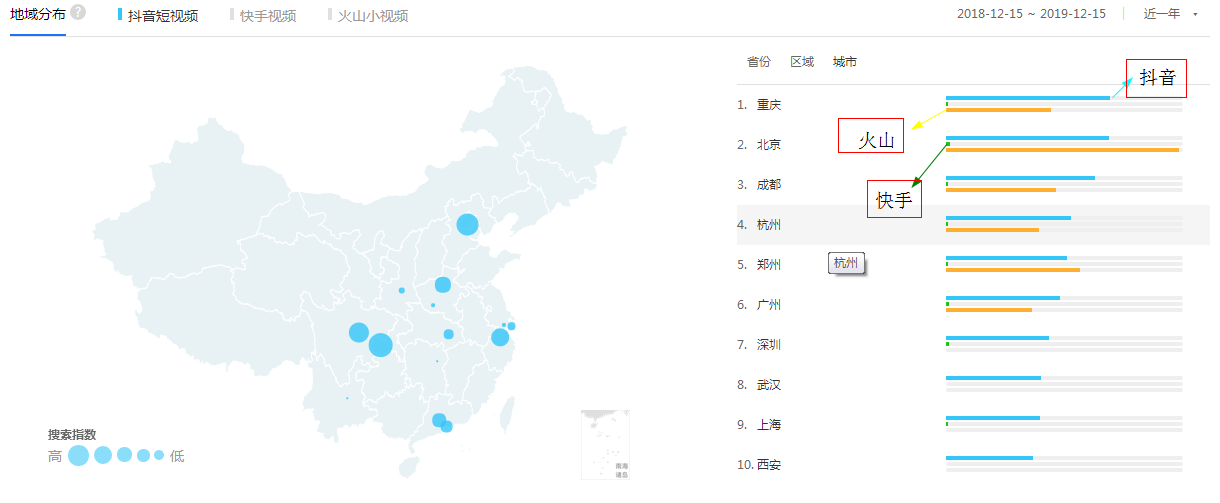Toggle the 抖音短视频 series legend
1220x503 pixels.
(x=162, y=16)
